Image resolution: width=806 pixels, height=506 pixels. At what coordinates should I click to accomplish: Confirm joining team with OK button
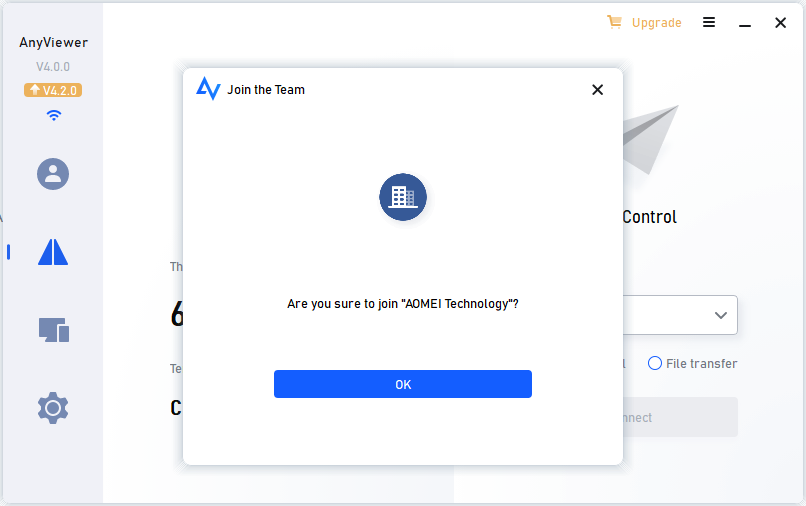click(402, 384)
